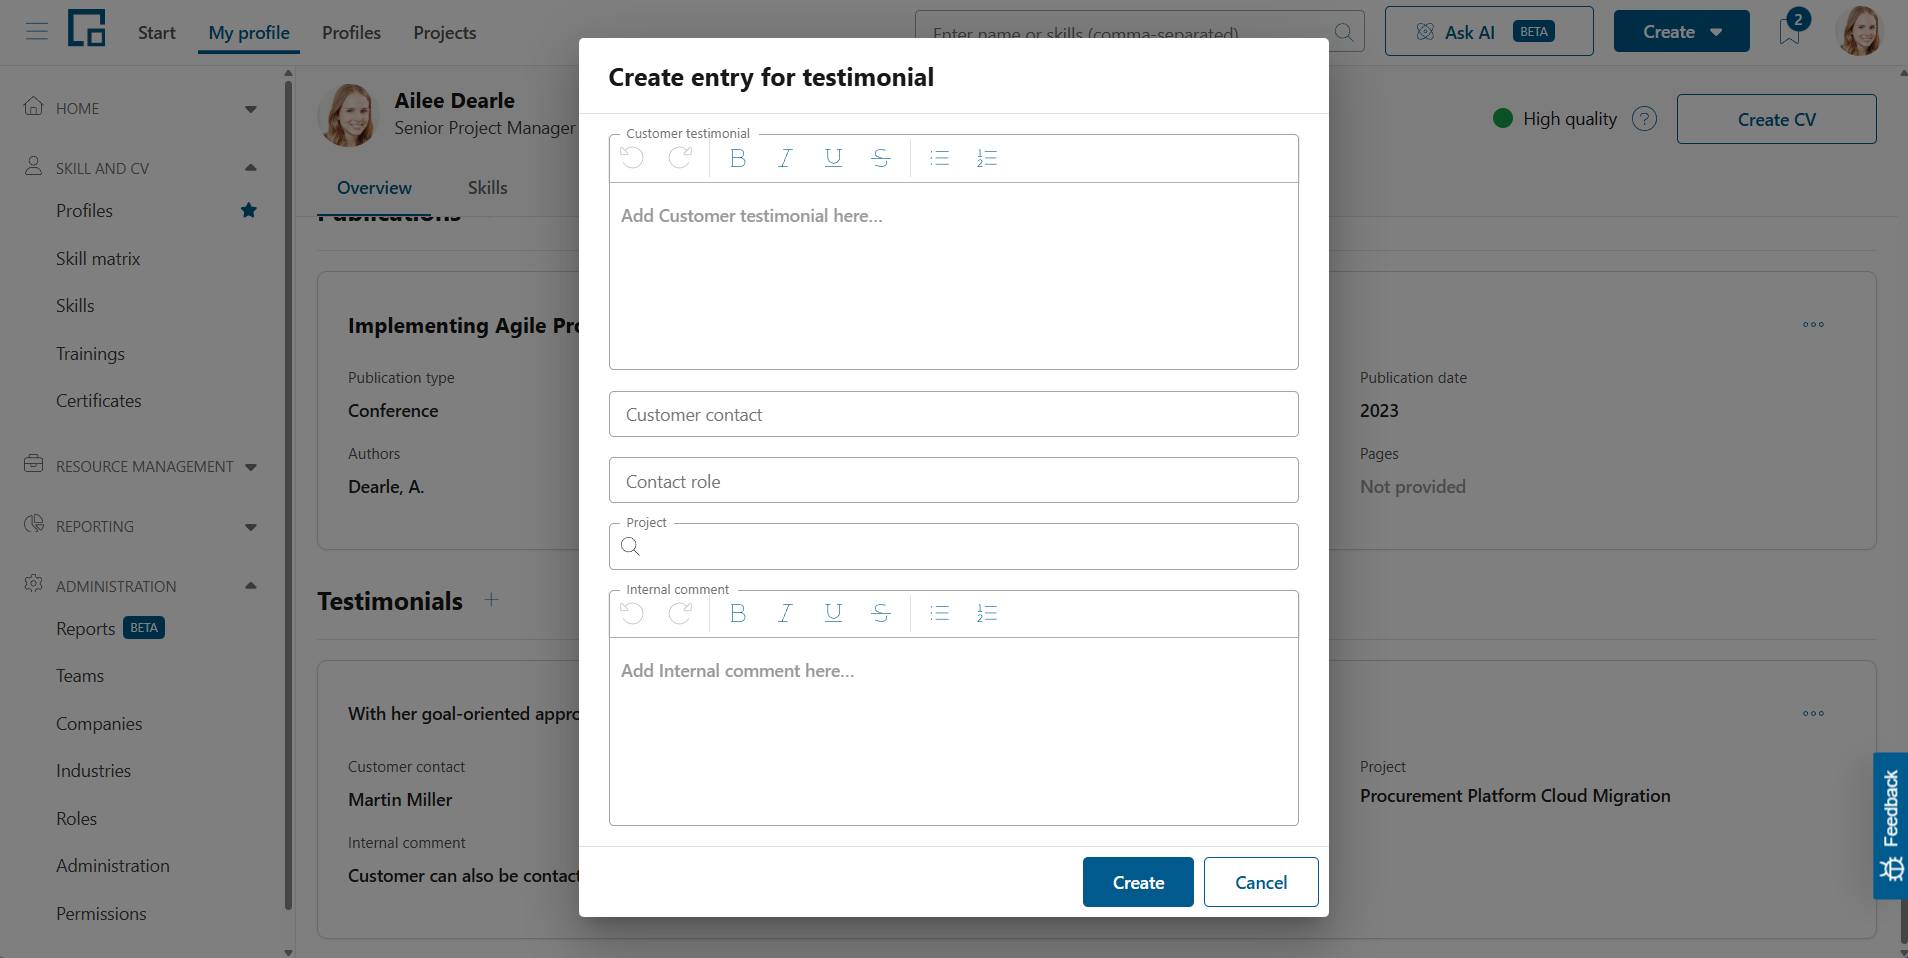Expand the REPORTING section

coord(251,527)
